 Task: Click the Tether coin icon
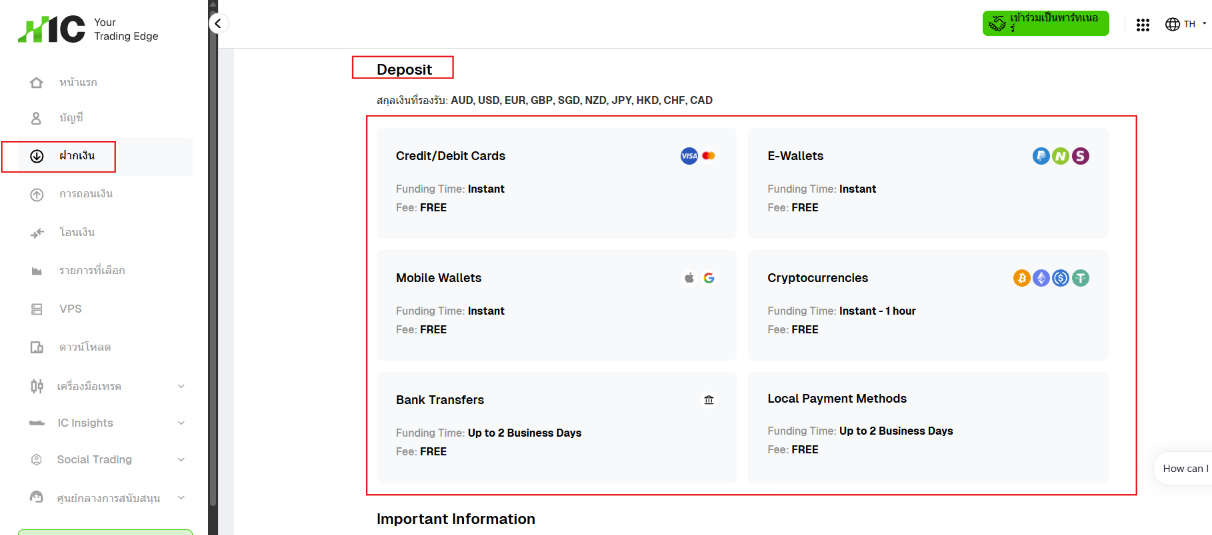(1080, 278)
